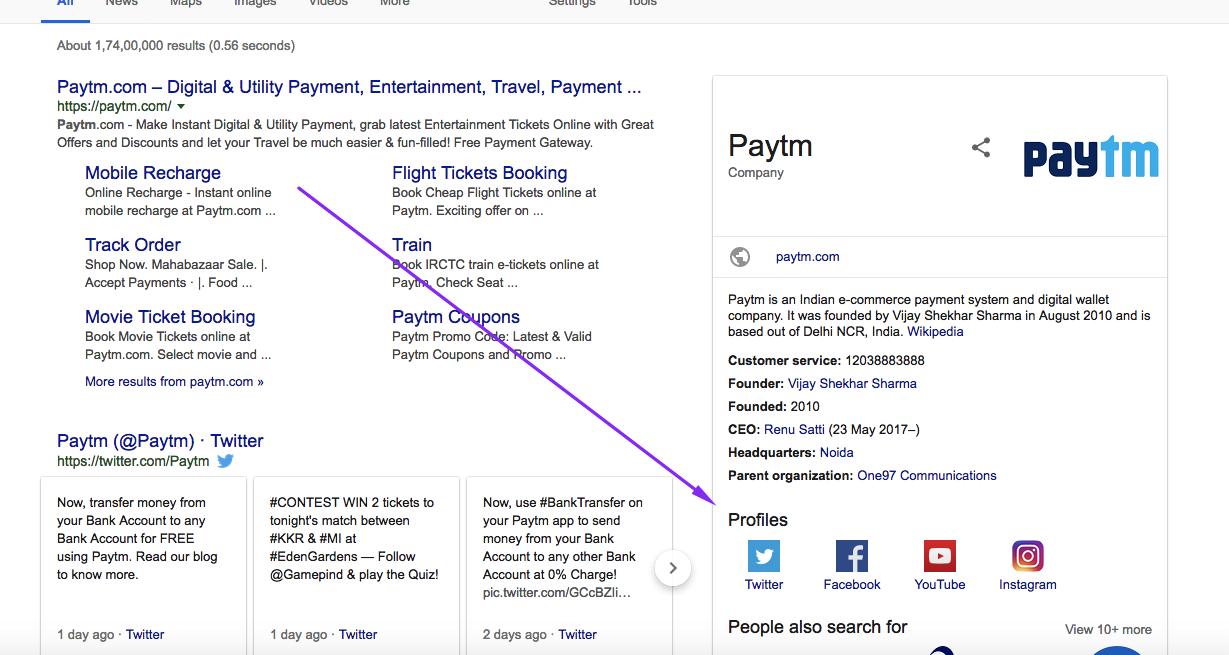Open the #BankTransfer 0% Charge tweet card
Image resolution: width=1229 pixels, height=655 pixels.
pyautogui.click(x=569, y=565)
